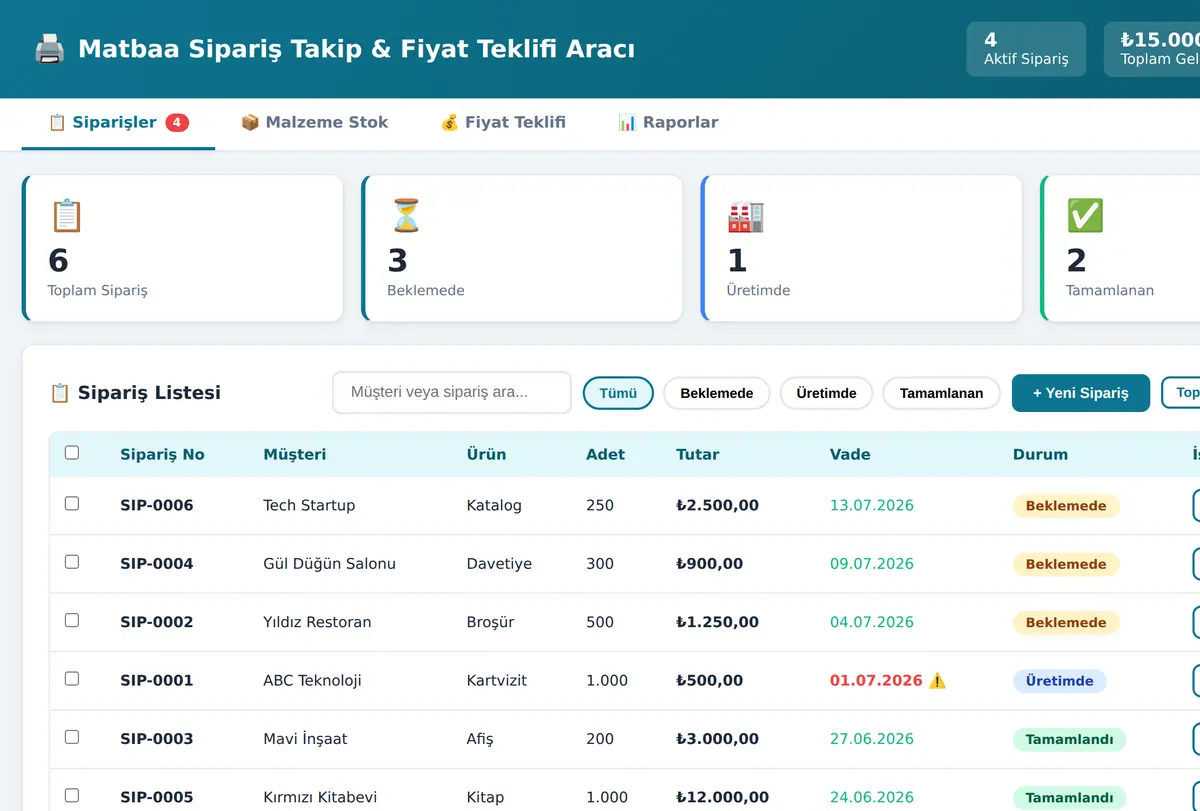Click customer name ABC Teknoloji

click(x=312, y=680)
